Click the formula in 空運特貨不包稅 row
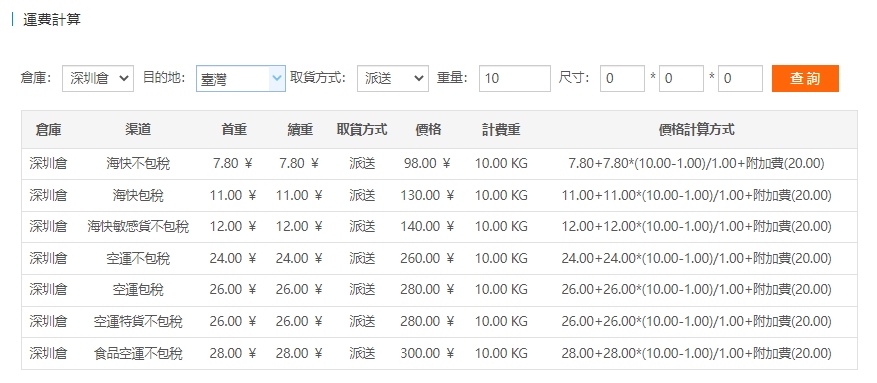The width and height of the screenshot is (877, 383). pyautogui.click(x=696, y=322)
